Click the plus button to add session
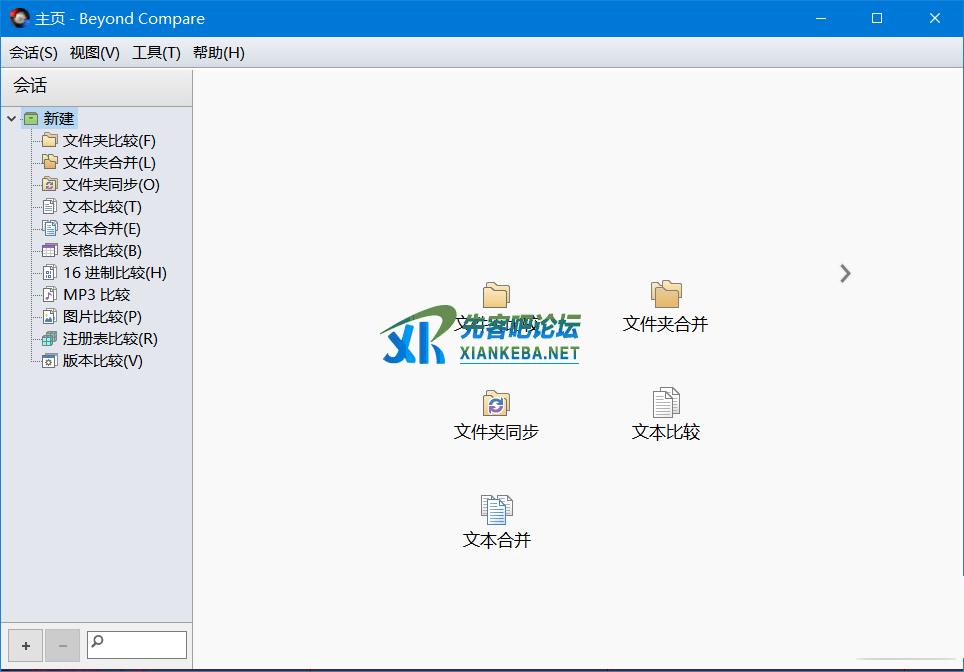 (x=26, y=645)
